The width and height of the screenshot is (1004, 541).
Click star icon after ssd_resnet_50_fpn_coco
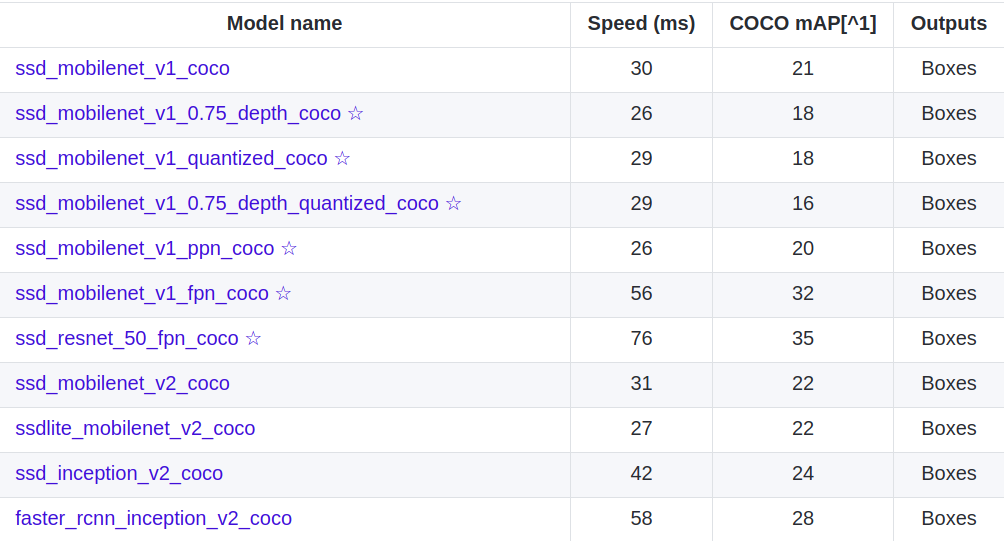tap(254, 338)
